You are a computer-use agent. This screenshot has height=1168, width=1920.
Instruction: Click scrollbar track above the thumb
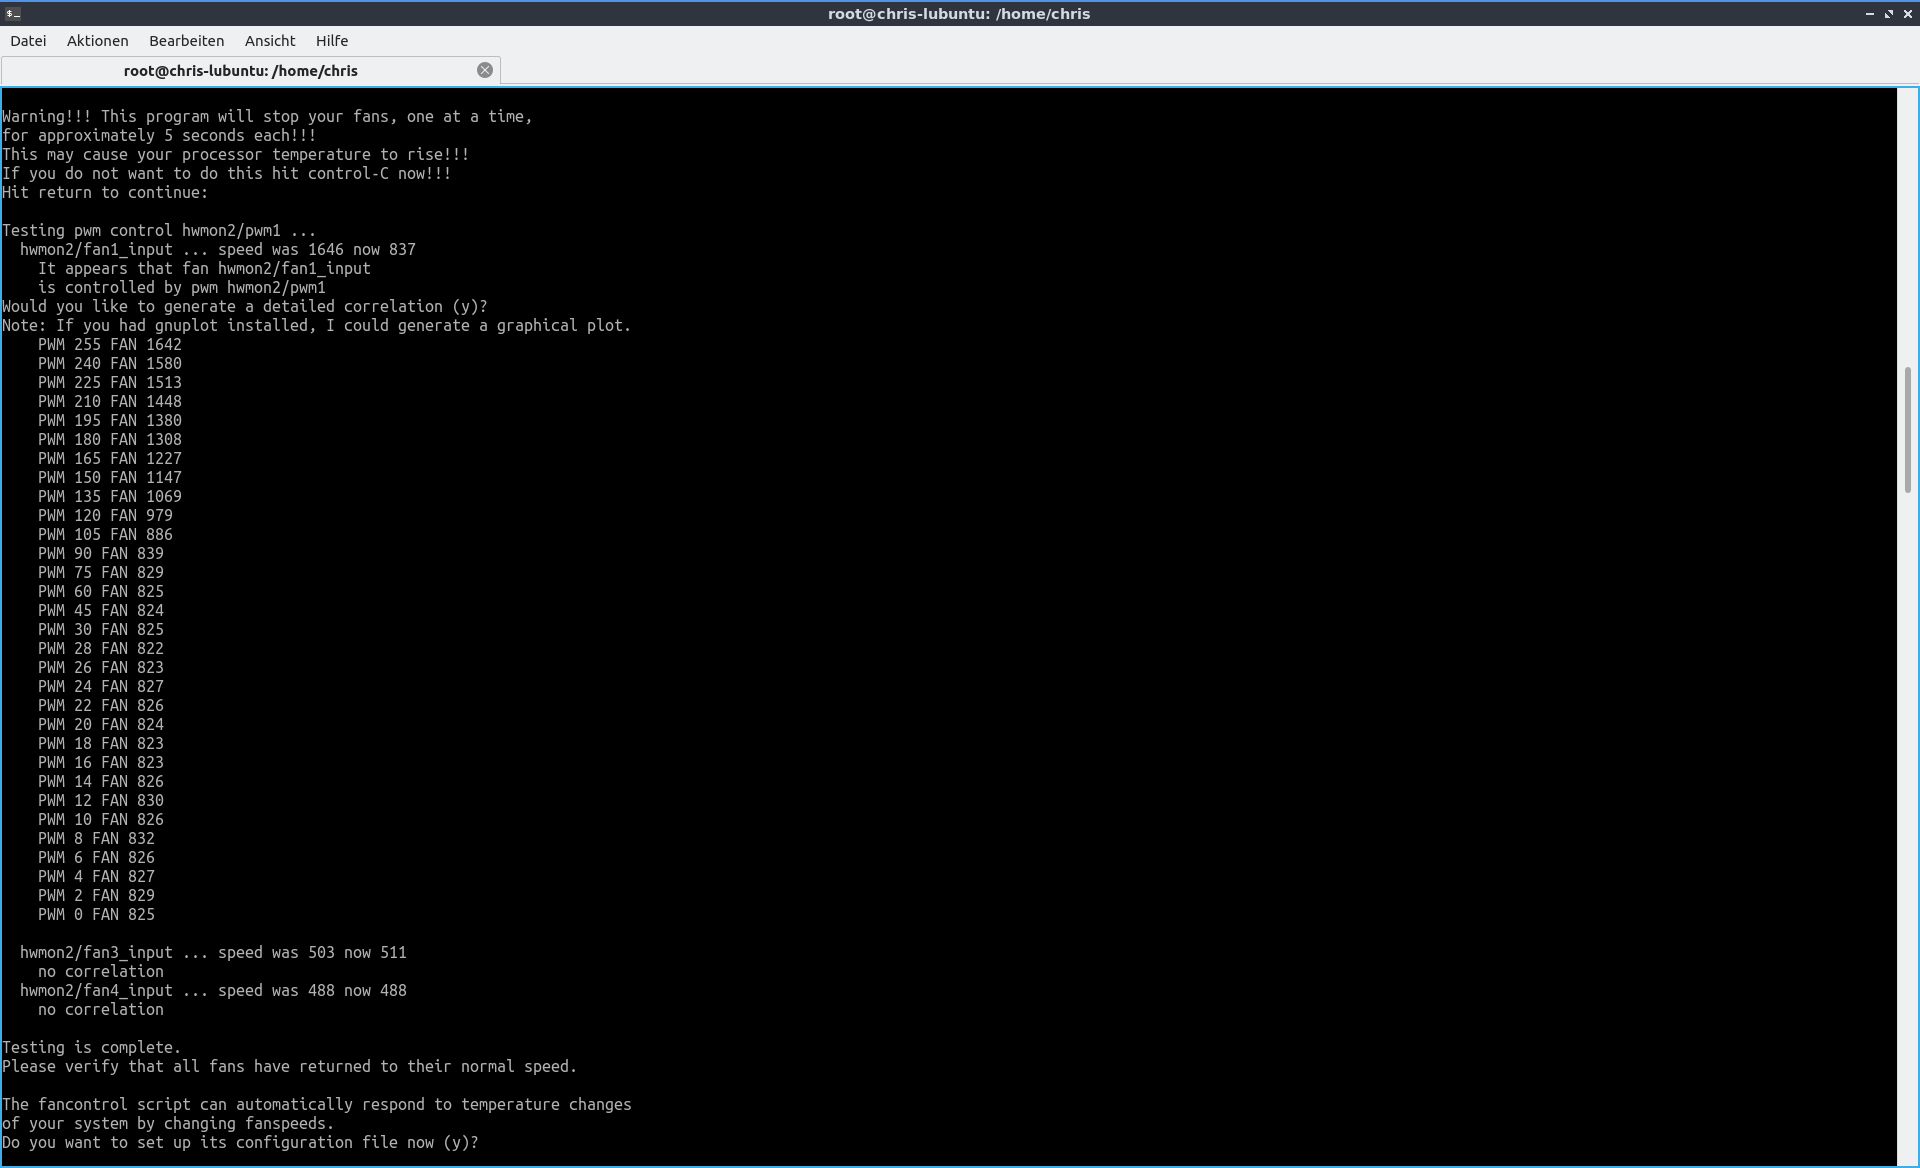pyautogui.click(x=1908, y=220)
